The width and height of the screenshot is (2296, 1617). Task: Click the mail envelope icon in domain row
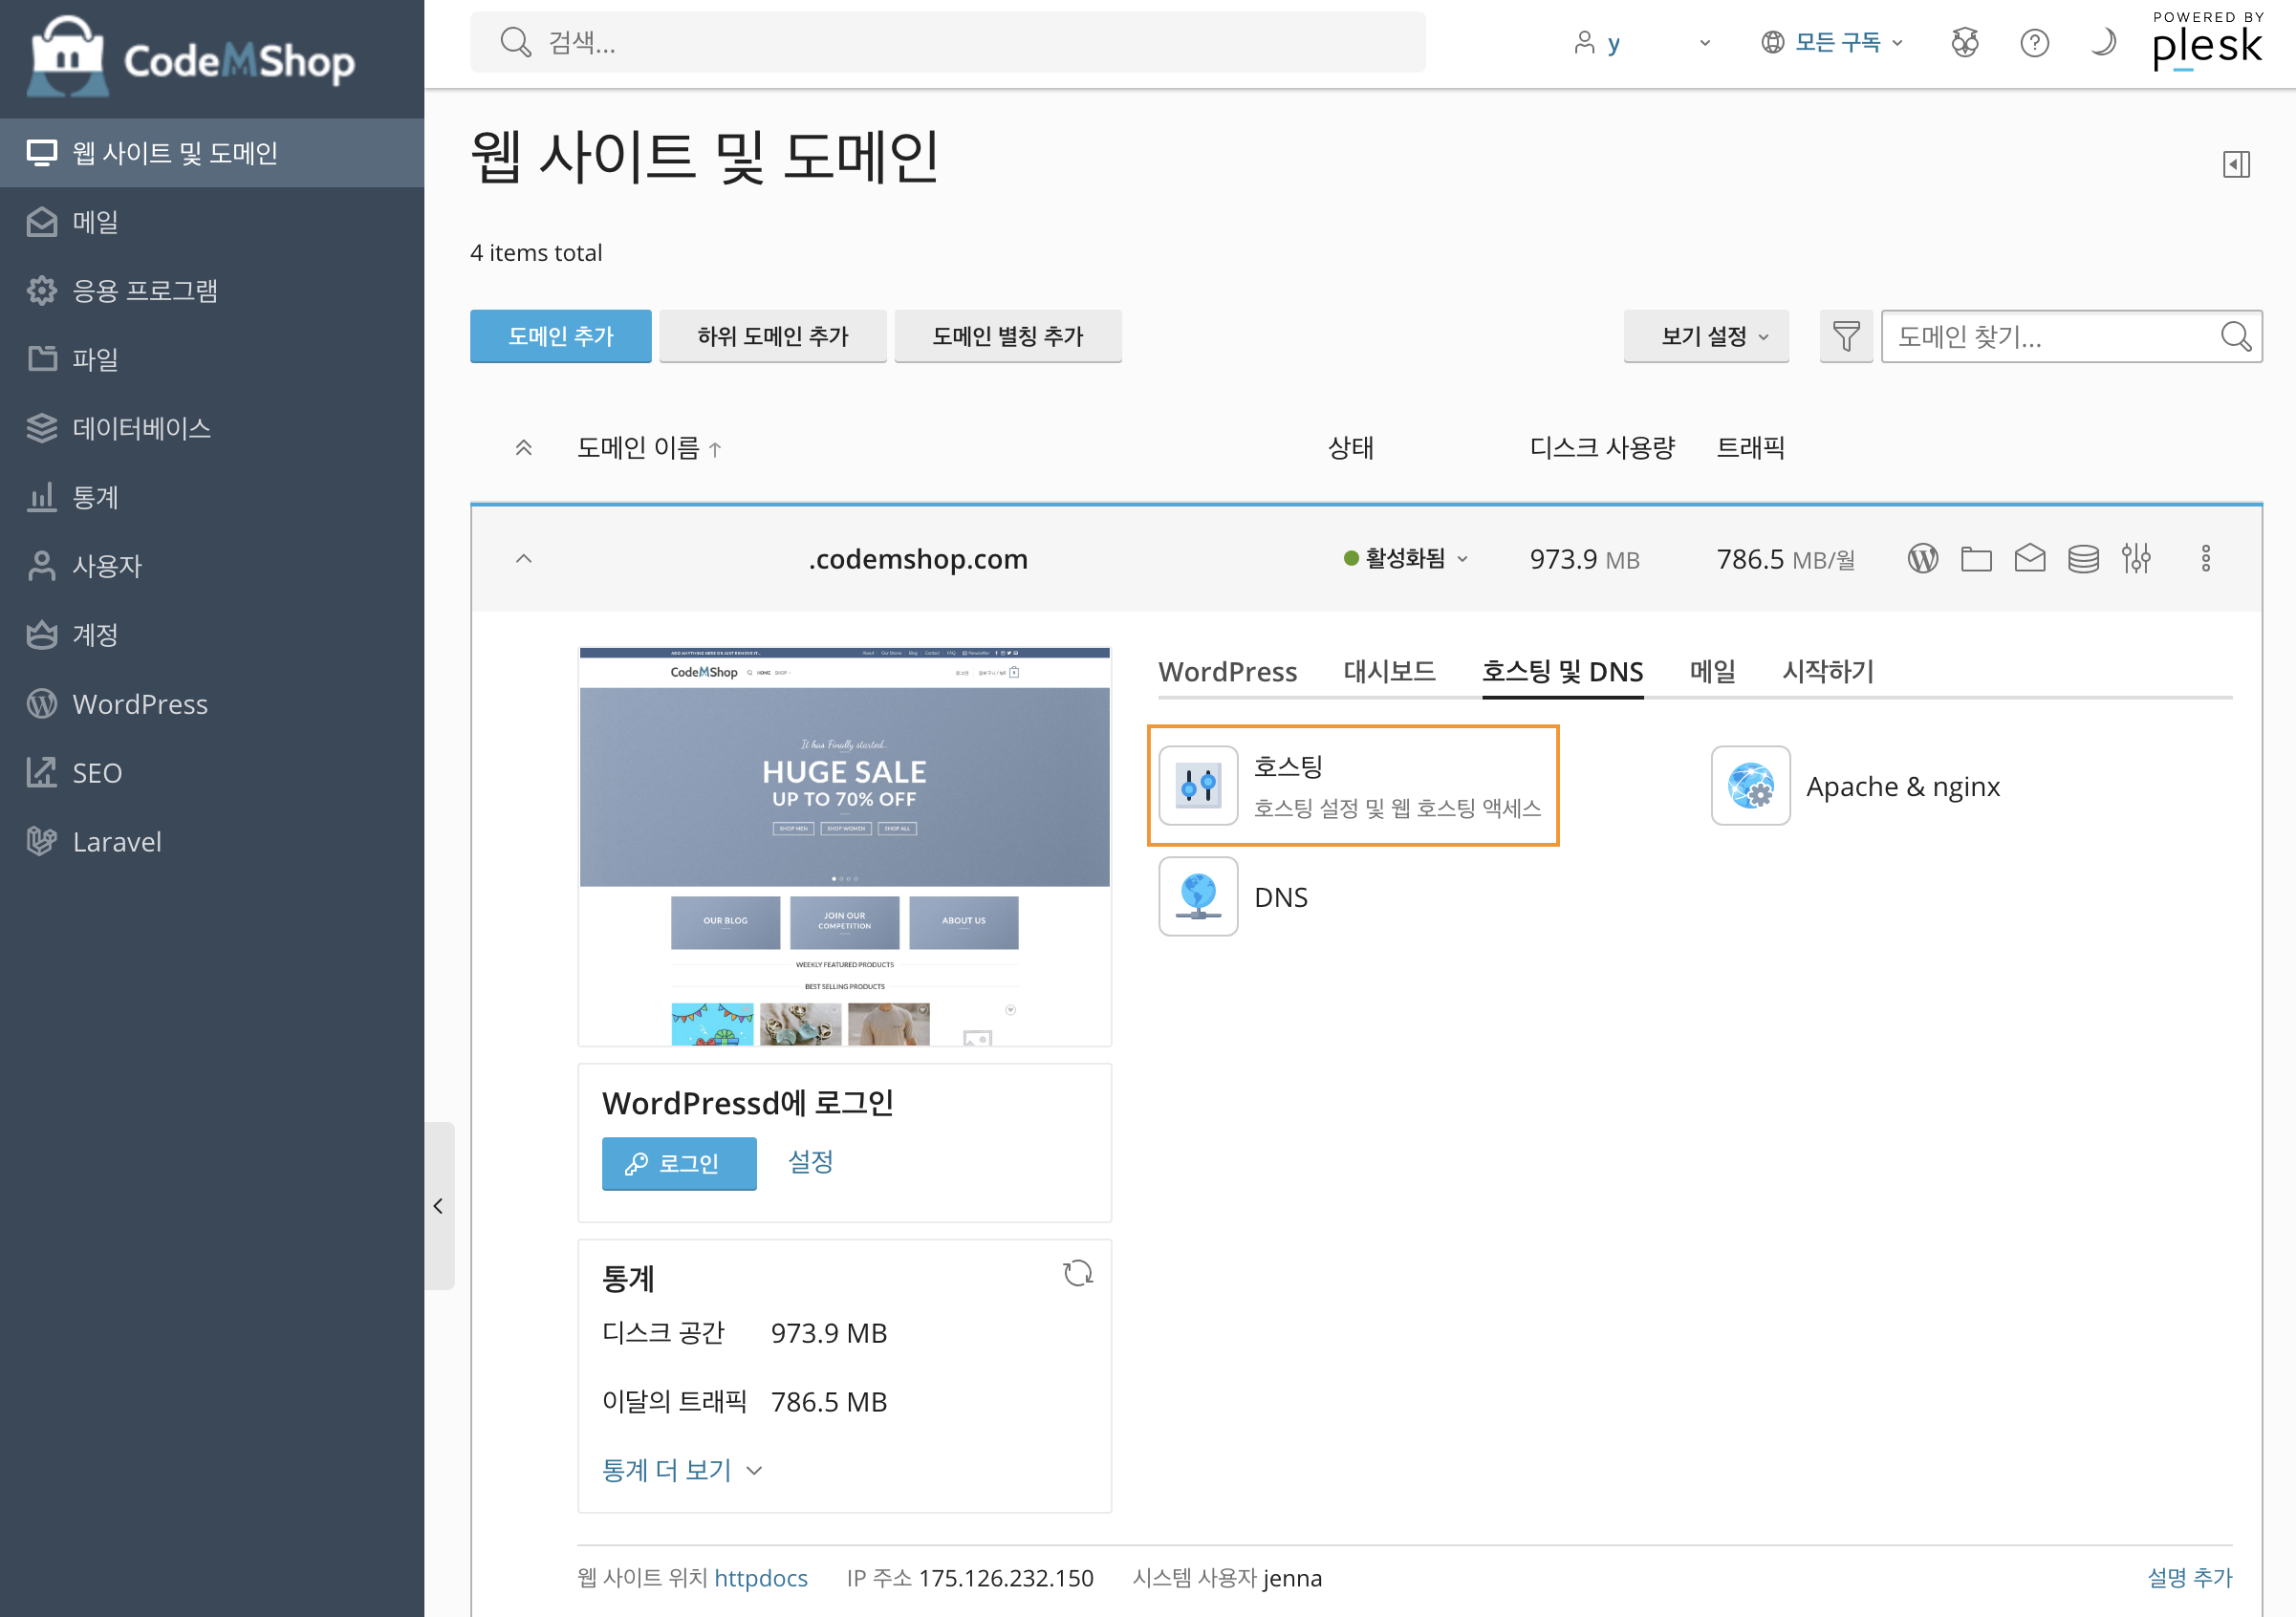tap(2029, 558)
